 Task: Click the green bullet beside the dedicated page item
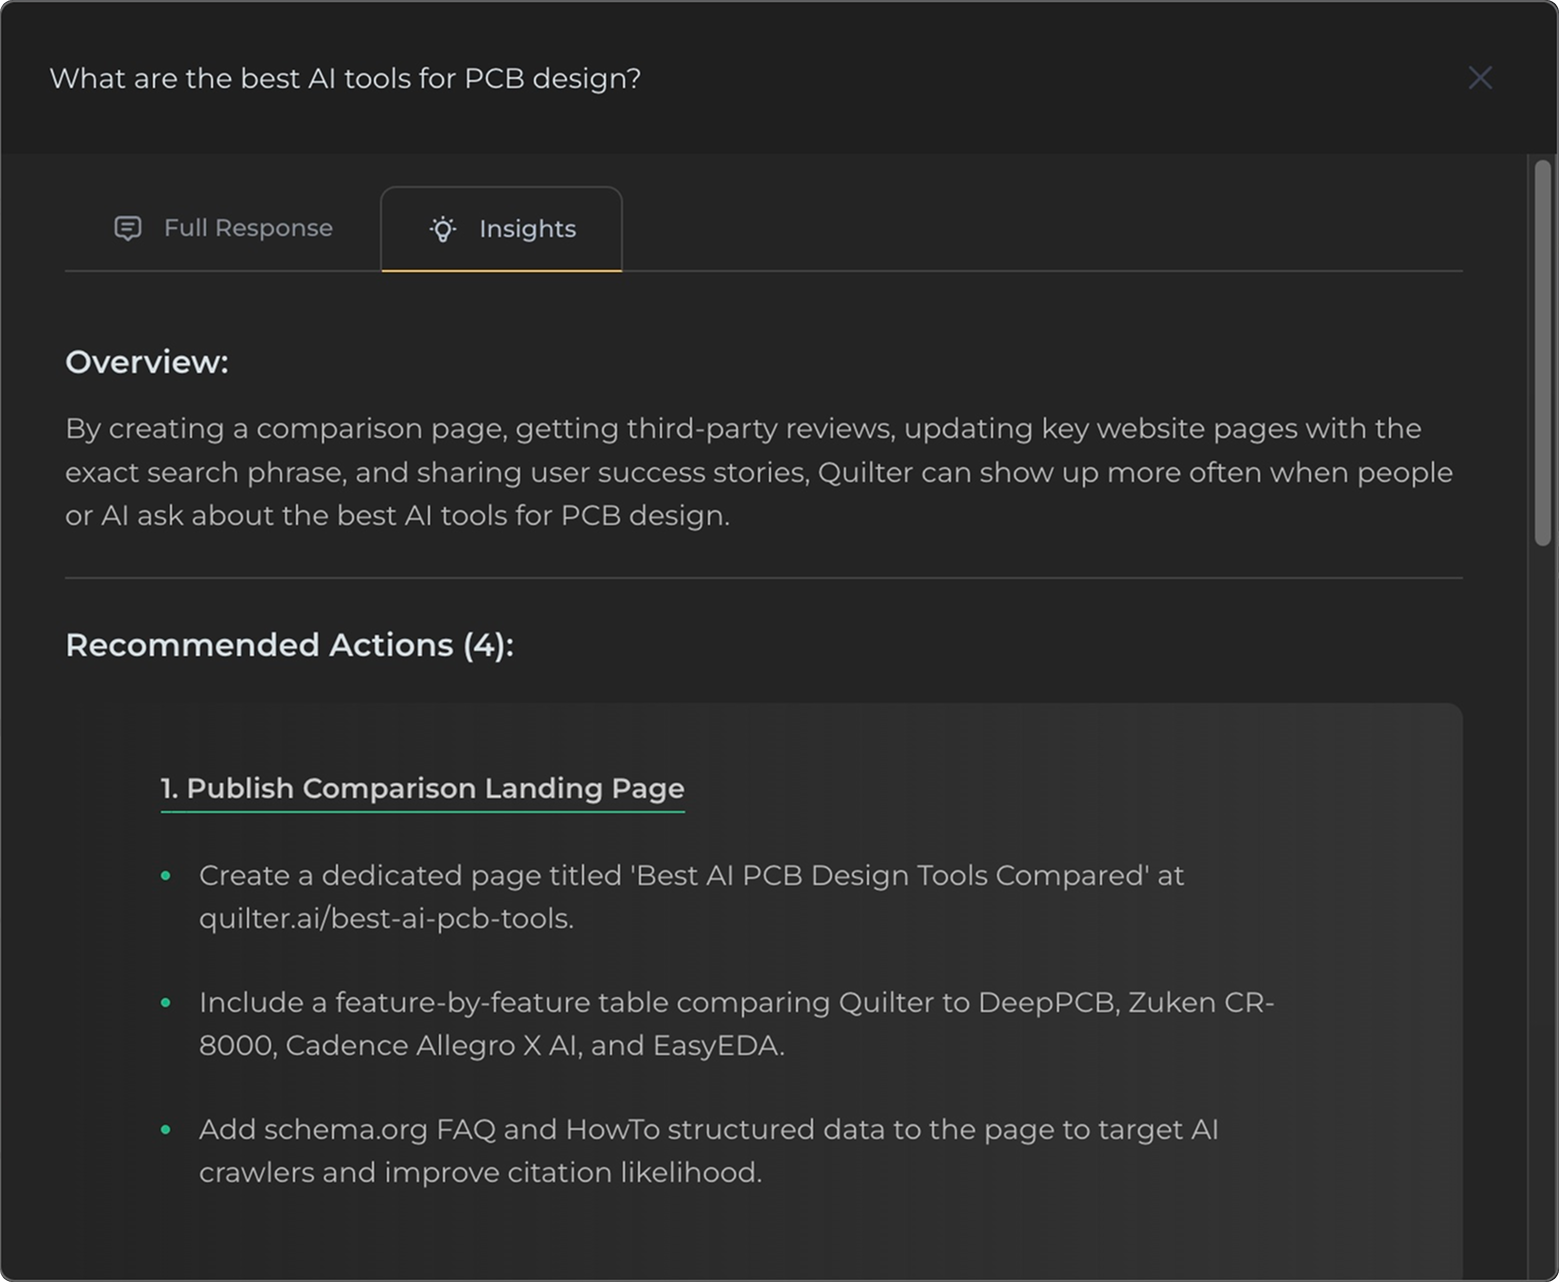click(x=167, y=877)
